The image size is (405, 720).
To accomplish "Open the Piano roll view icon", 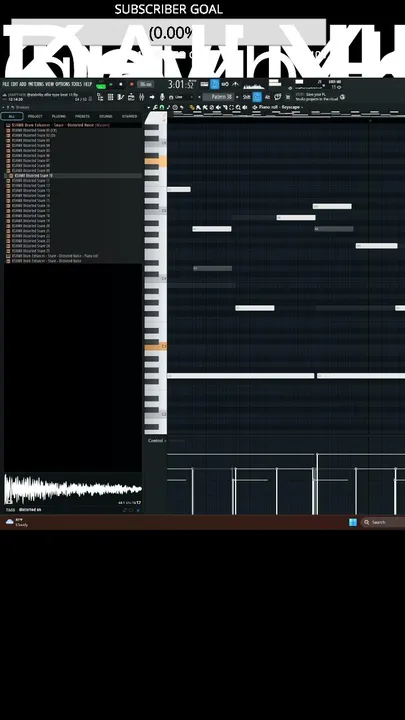I will (x=121, y=97).
